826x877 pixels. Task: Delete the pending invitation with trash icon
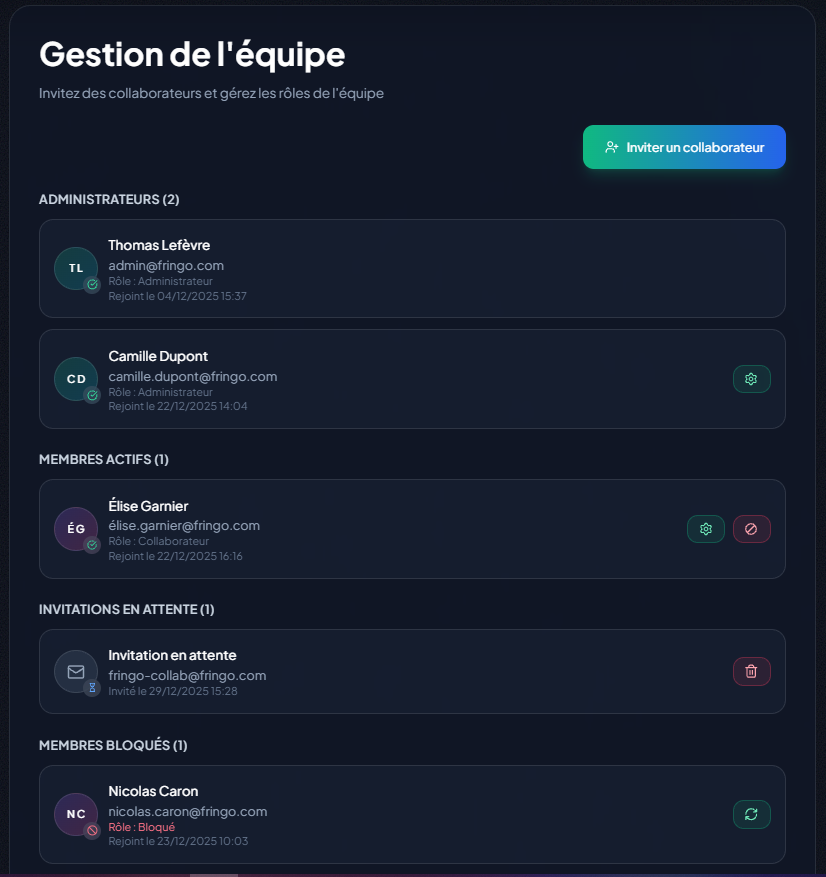click(751, 671)
